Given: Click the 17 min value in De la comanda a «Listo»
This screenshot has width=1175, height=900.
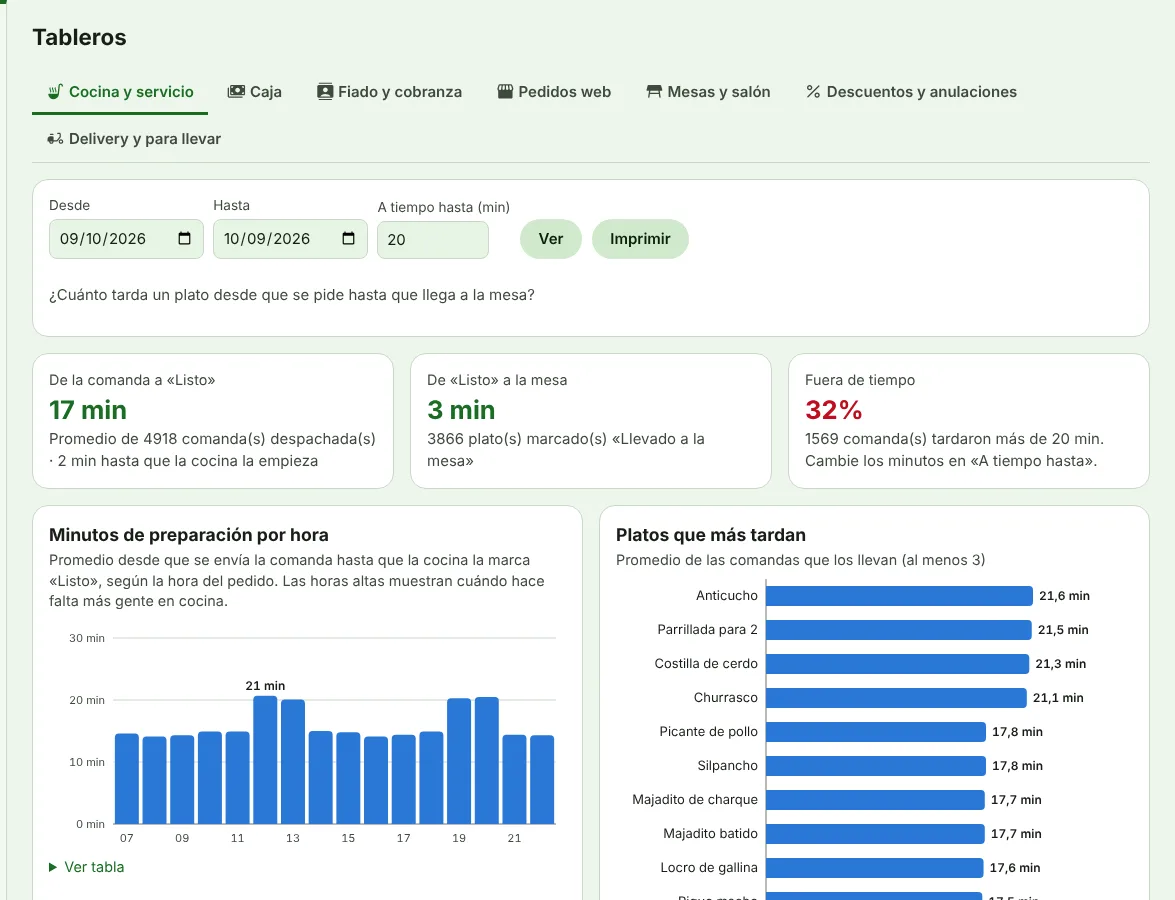Looking at the screenshot, I should (88, 410).
